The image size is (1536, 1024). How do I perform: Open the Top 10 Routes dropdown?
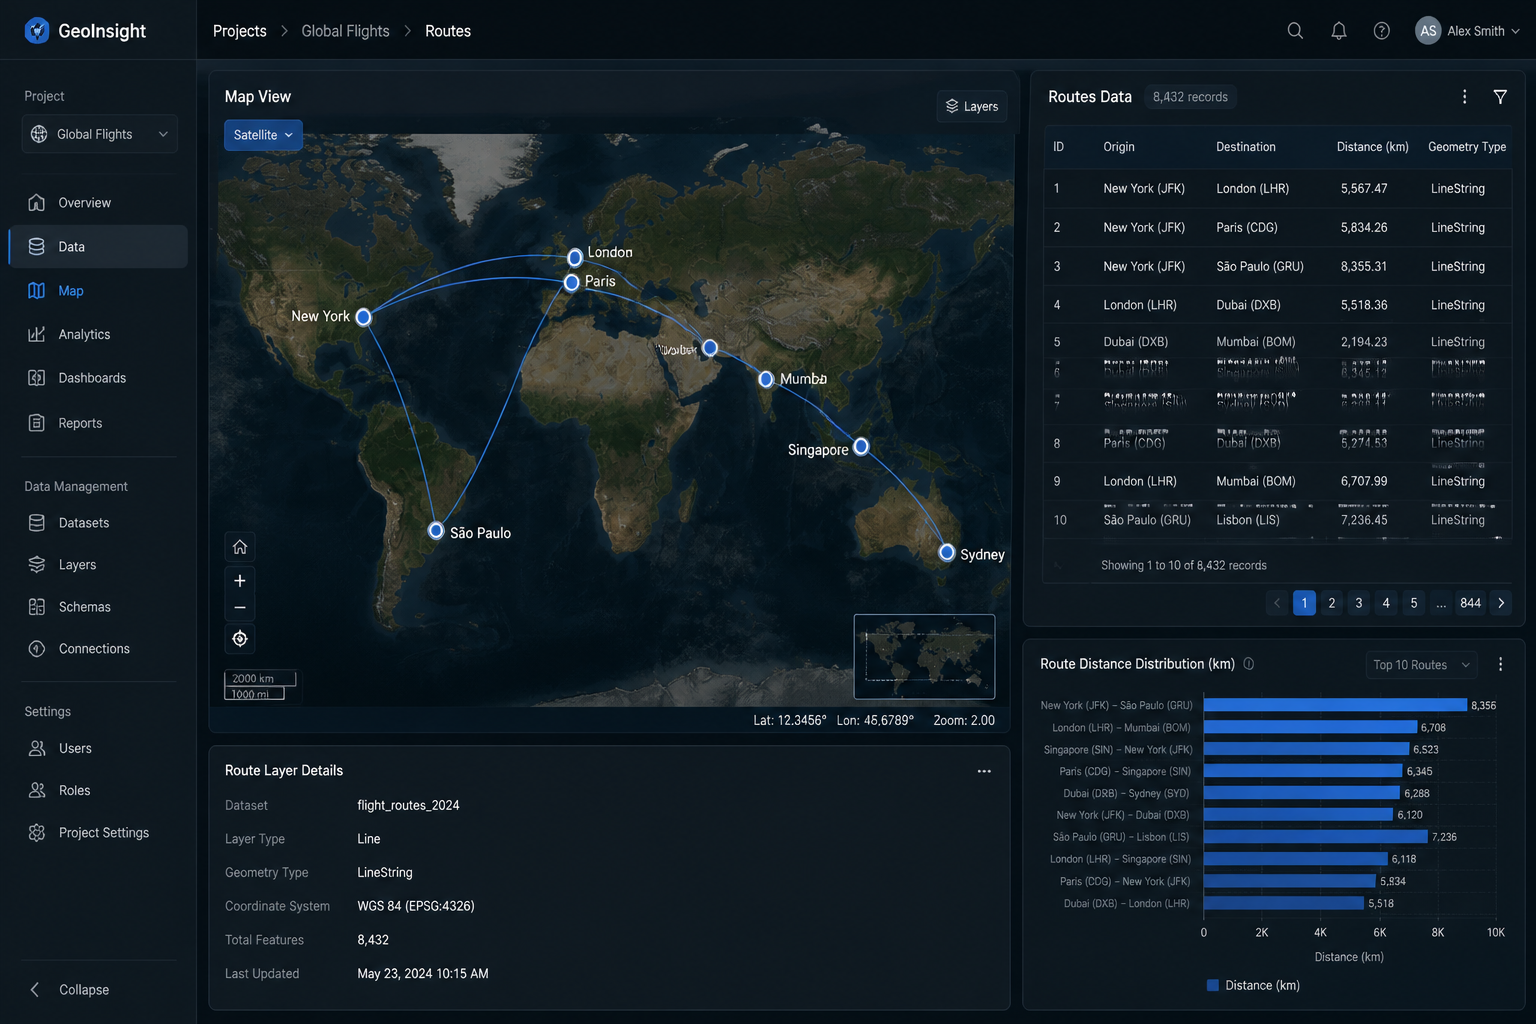[x=1421, y=665]
